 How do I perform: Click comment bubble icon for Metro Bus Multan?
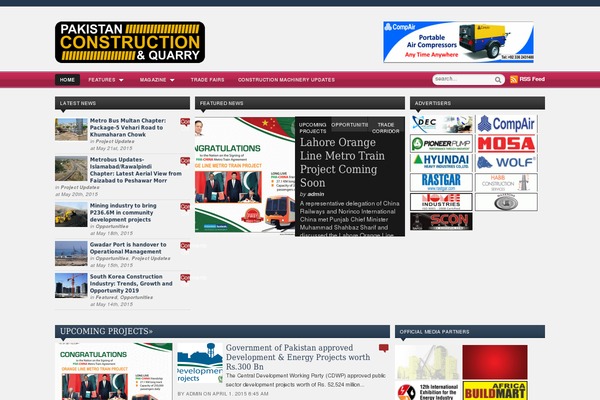[x=185, y=122]
